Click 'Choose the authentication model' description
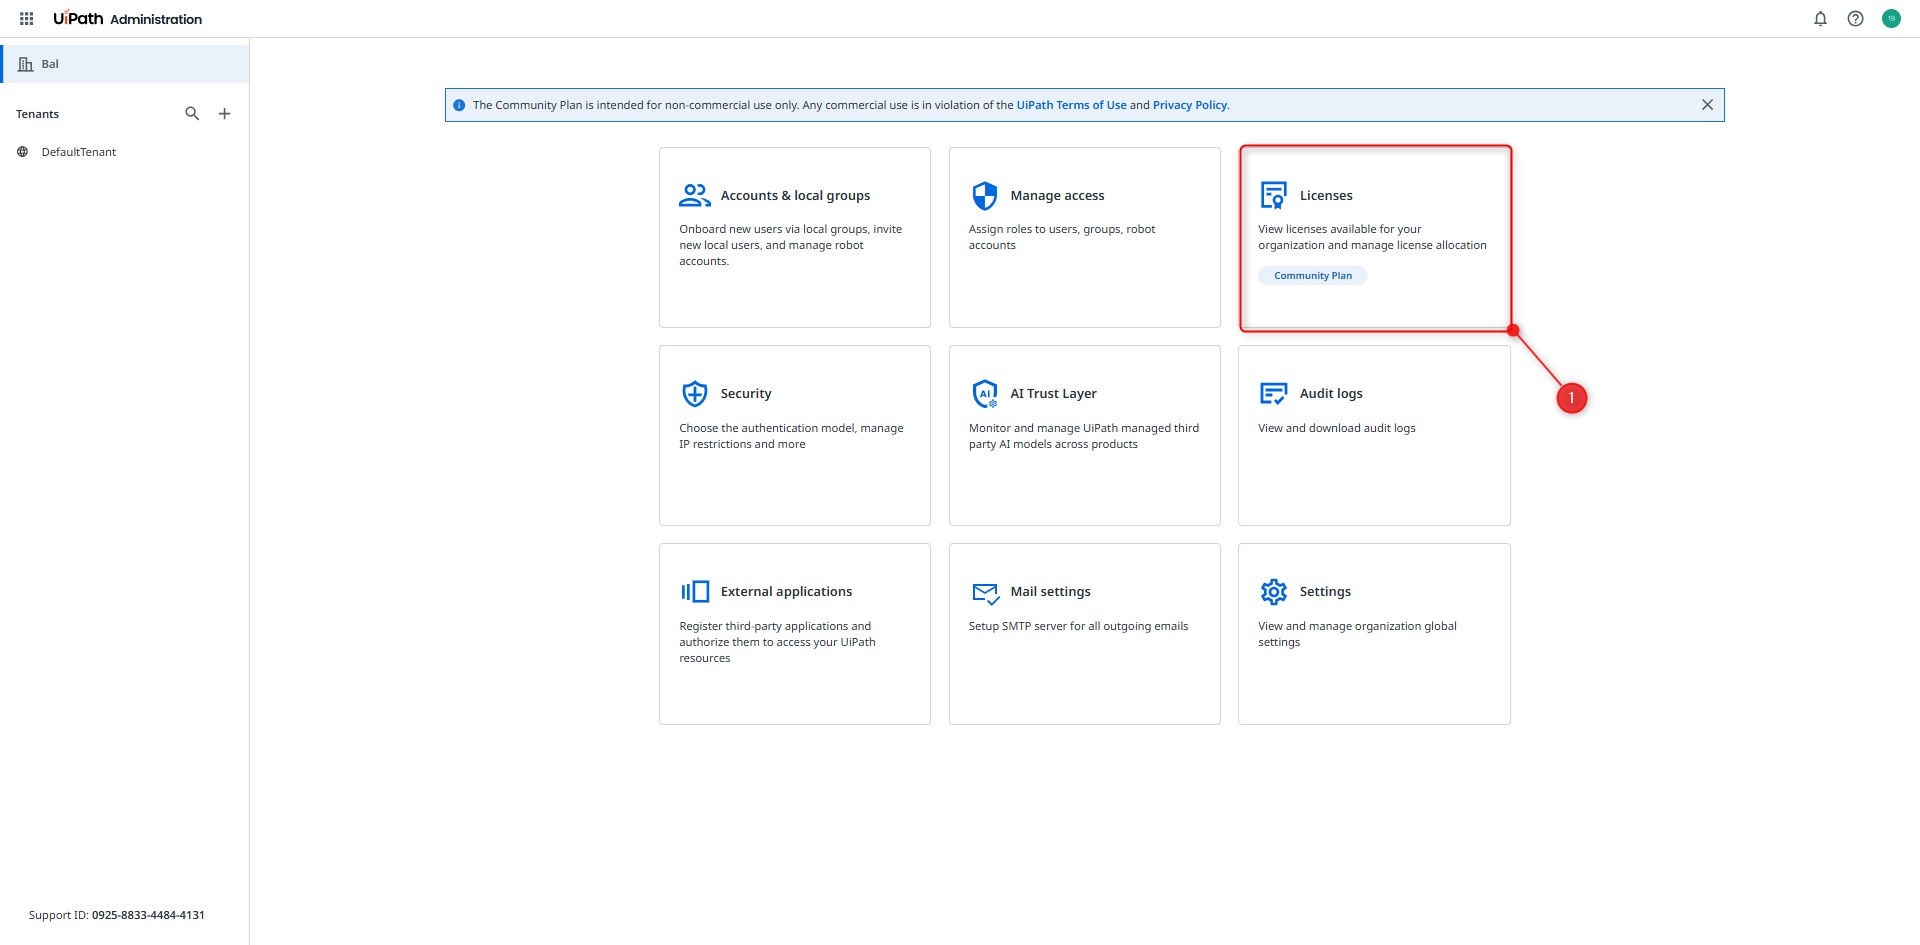Screen dimensions: 1920x945 point(791,436)
